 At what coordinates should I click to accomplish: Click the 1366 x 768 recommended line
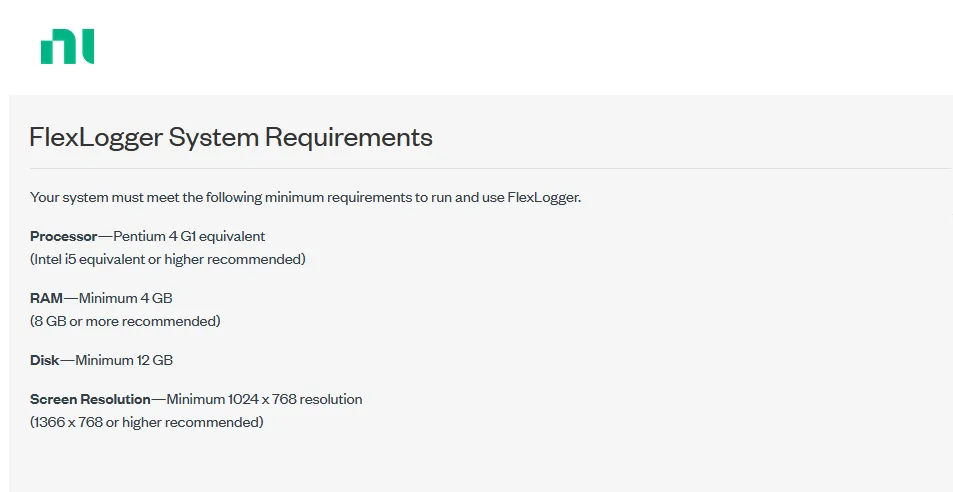[146, 422]
